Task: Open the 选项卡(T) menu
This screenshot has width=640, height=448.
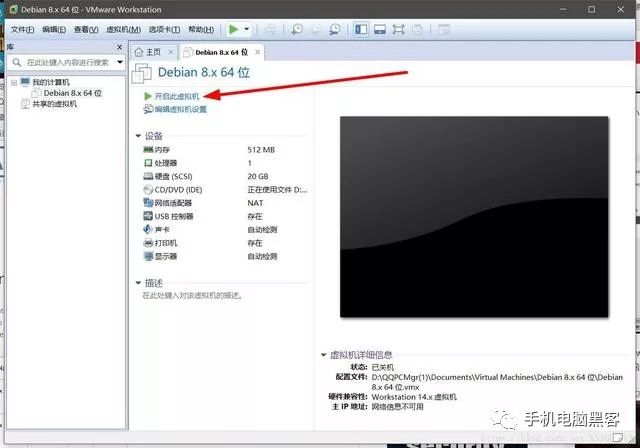Action: tap(164, 29)
